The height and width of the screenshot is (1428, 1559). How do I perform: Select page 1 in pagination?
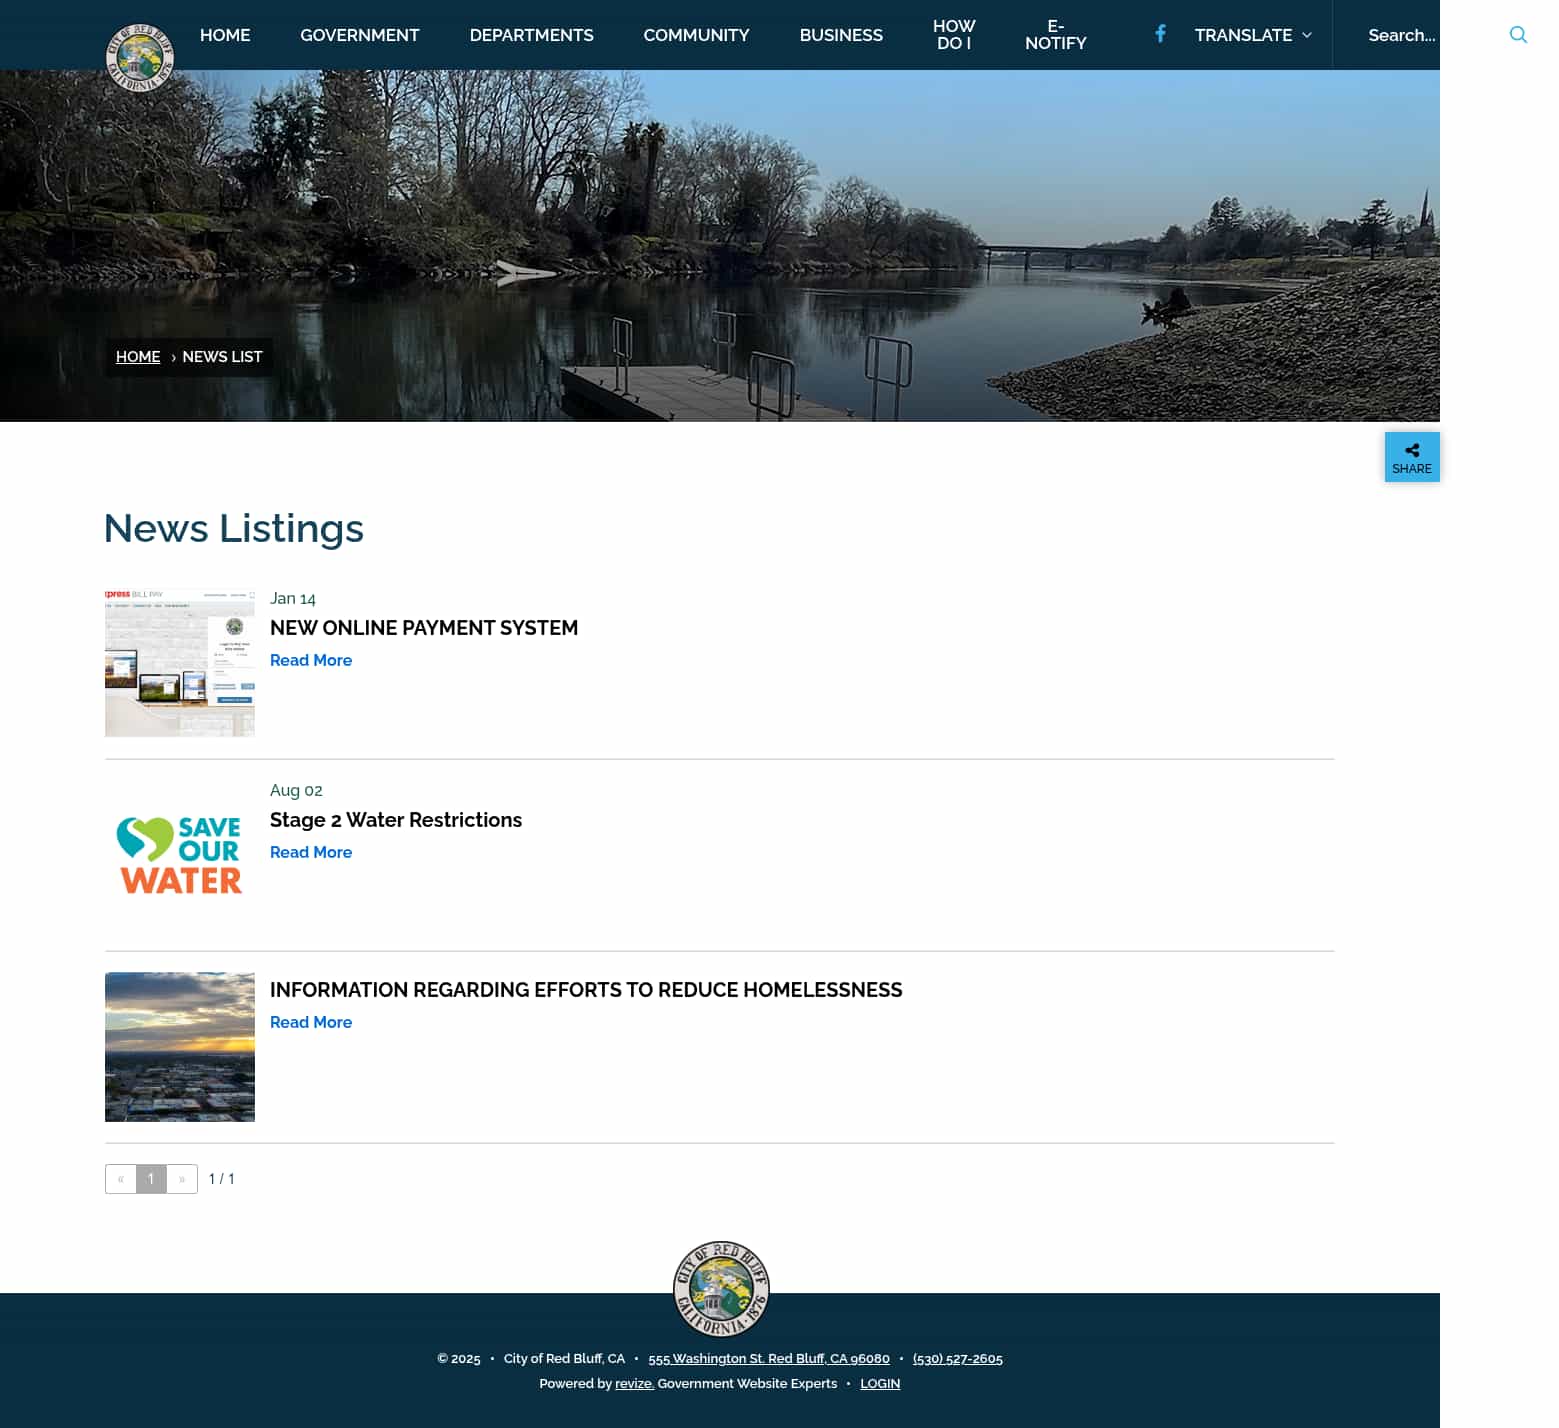click(151, 1179)
